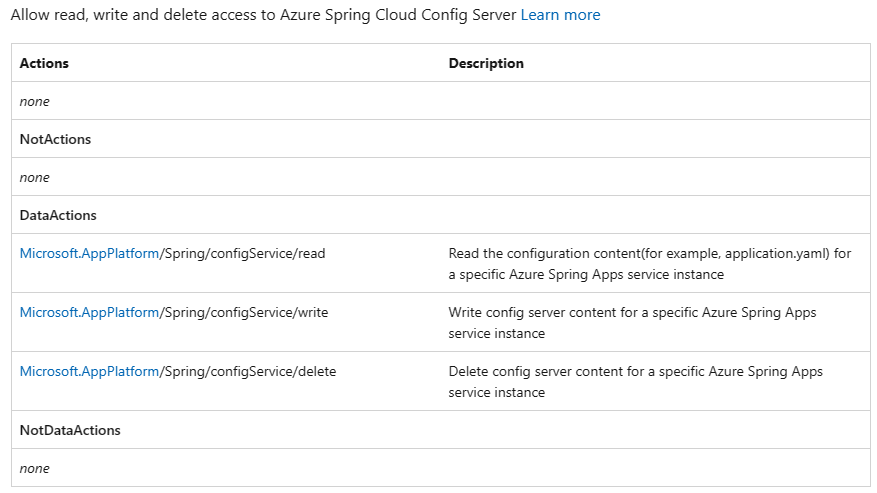Click Microsoft.AppPlatform link in configService/write row
The image size is (877, 493).
pos(89,312)
